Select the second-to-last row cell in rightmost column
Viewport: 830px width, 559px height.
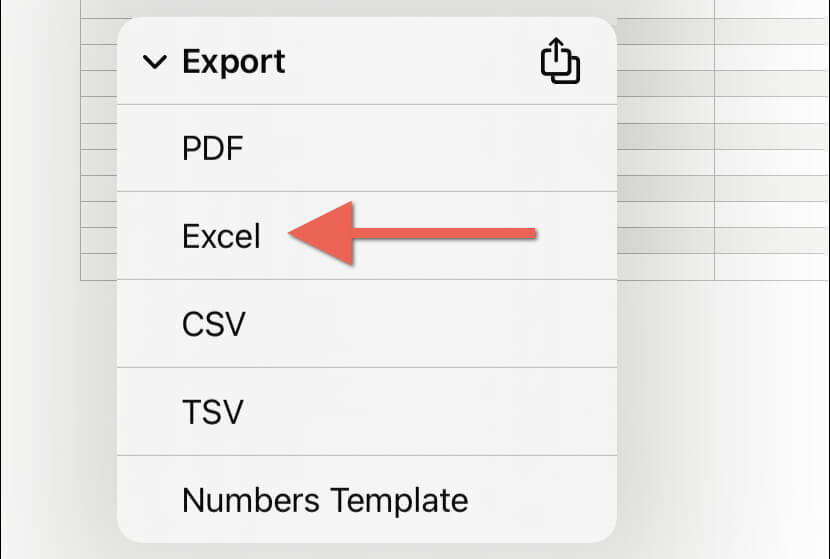coord(772,240)
